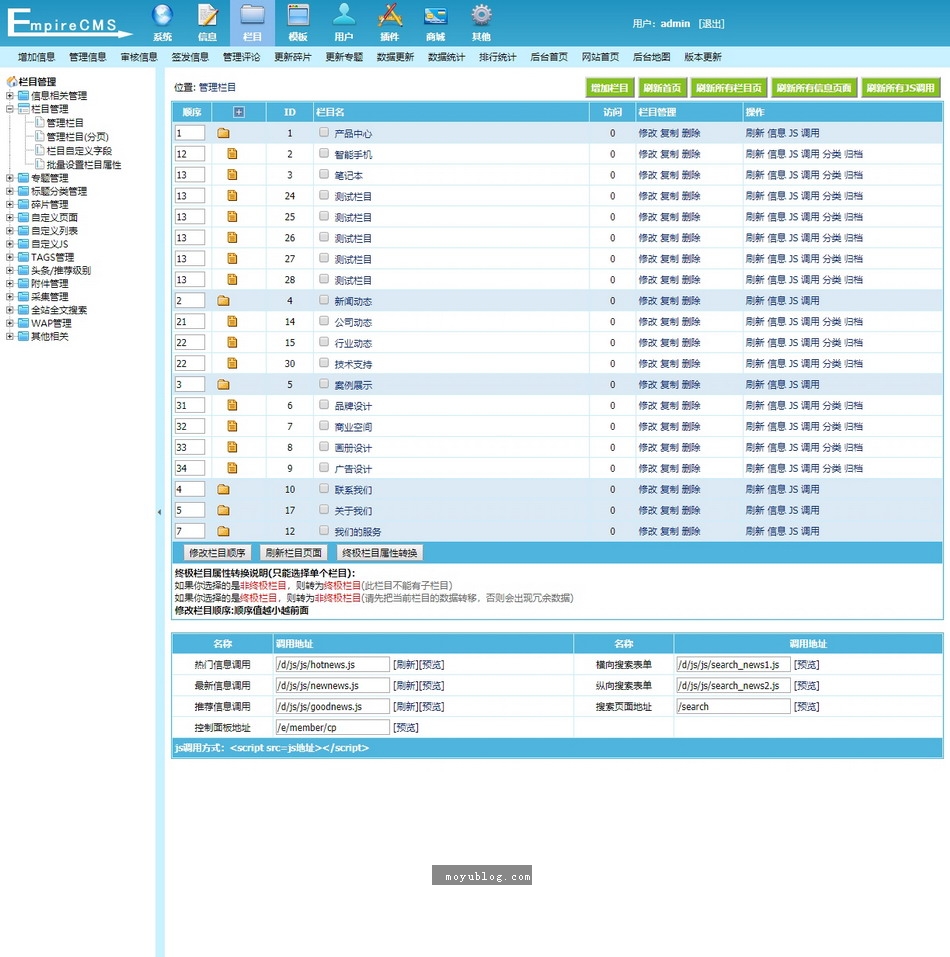Expand the 信息相关管理 tree node

tap(10, 96)
